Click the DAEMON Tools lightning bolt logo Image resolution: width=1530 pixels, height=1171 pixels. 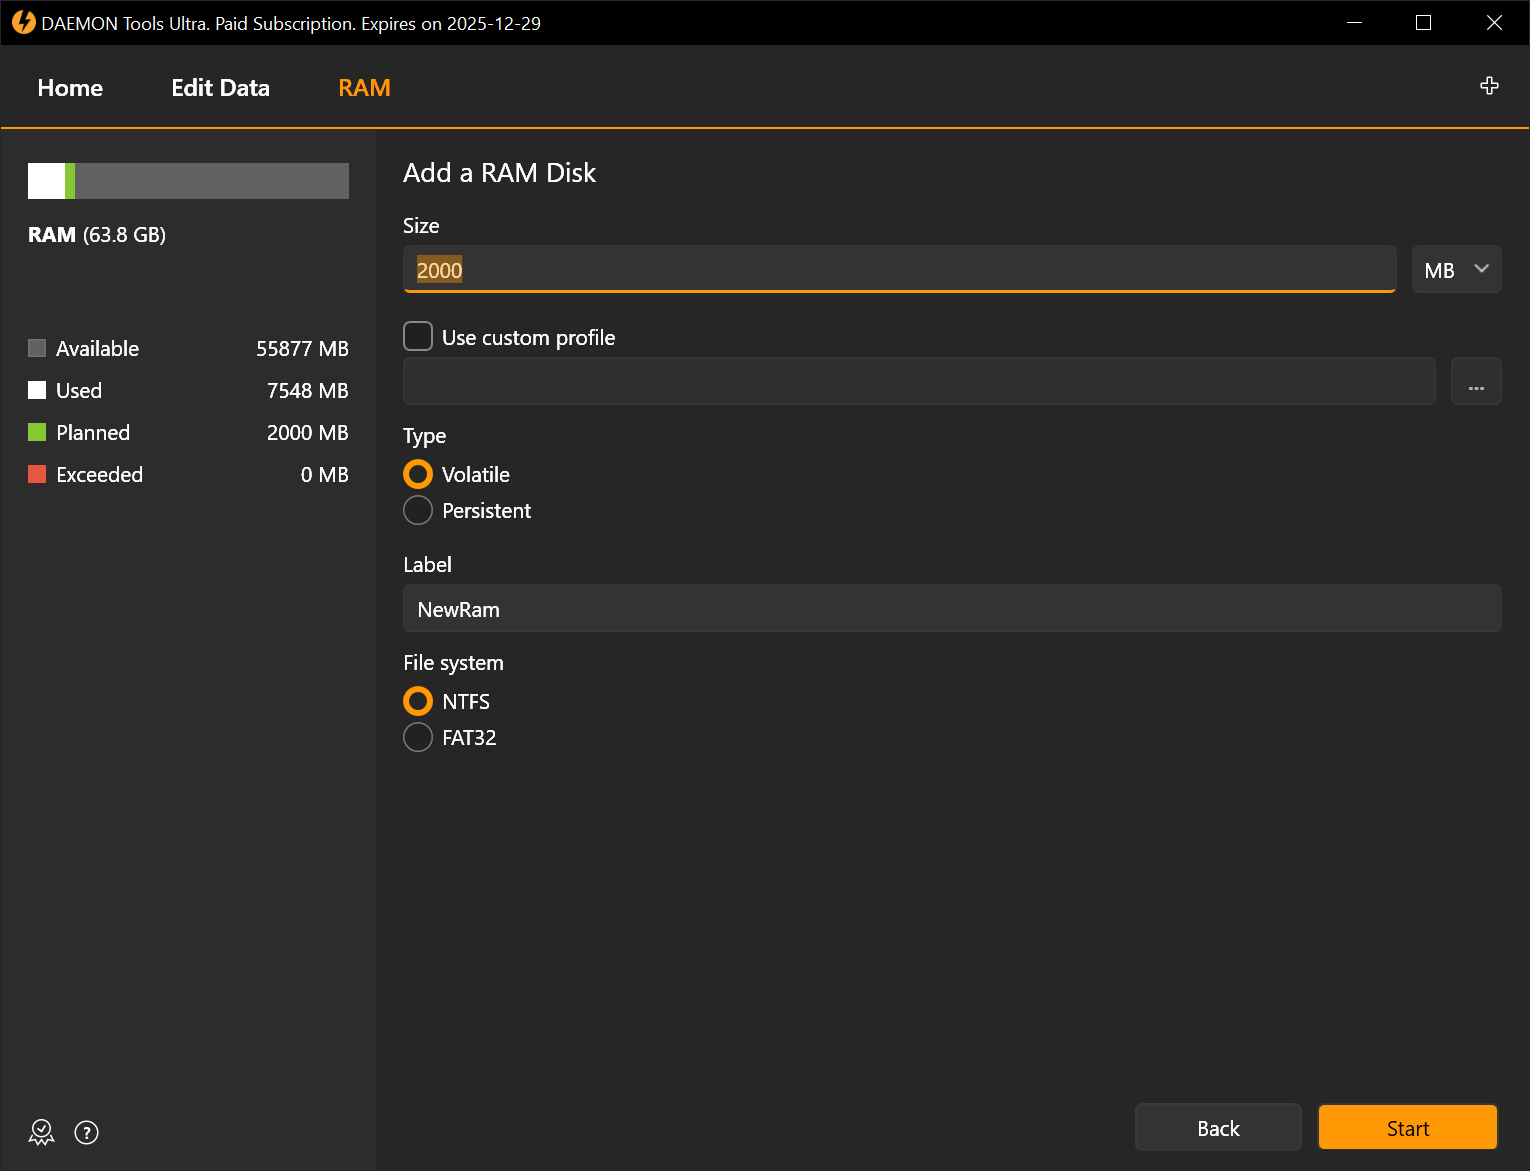(22, 22)
